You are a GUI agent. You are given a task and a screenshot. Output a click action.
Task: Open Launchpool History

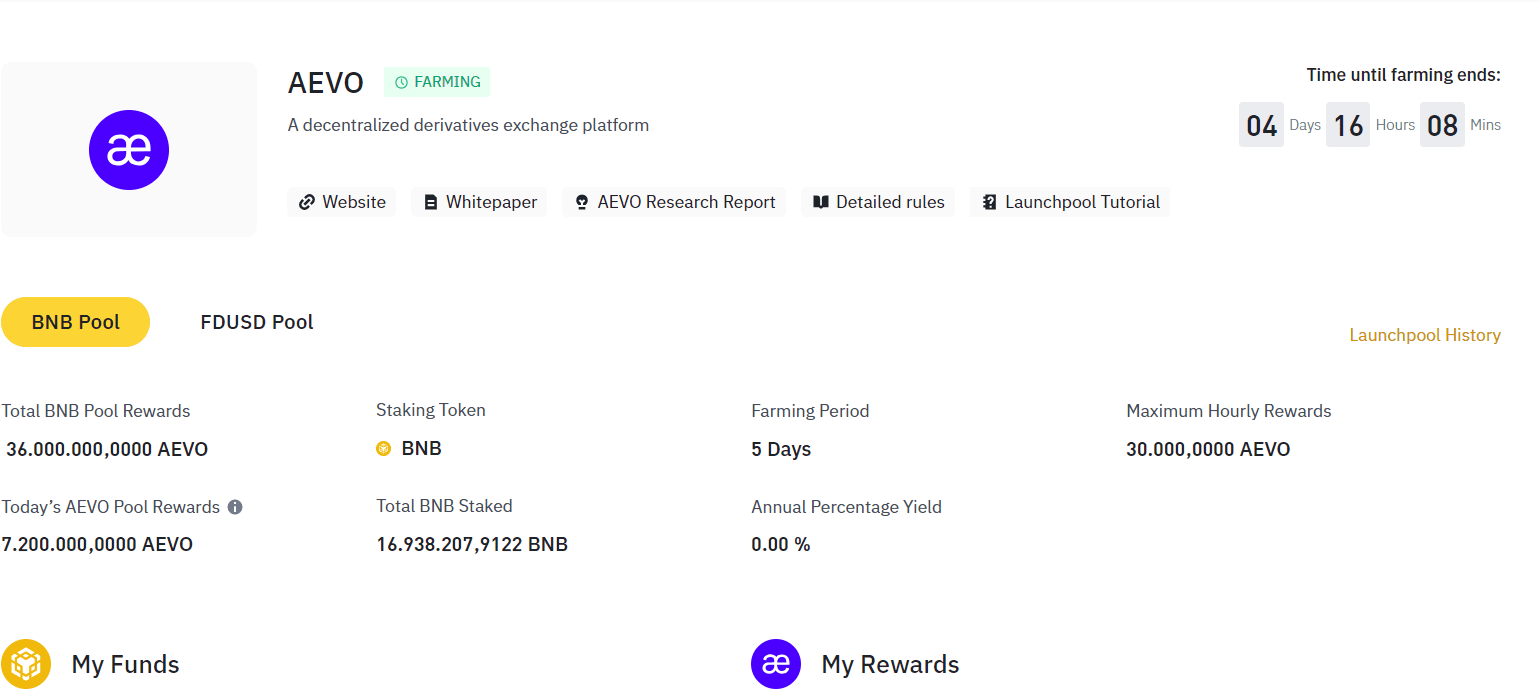pos(1425,335)
